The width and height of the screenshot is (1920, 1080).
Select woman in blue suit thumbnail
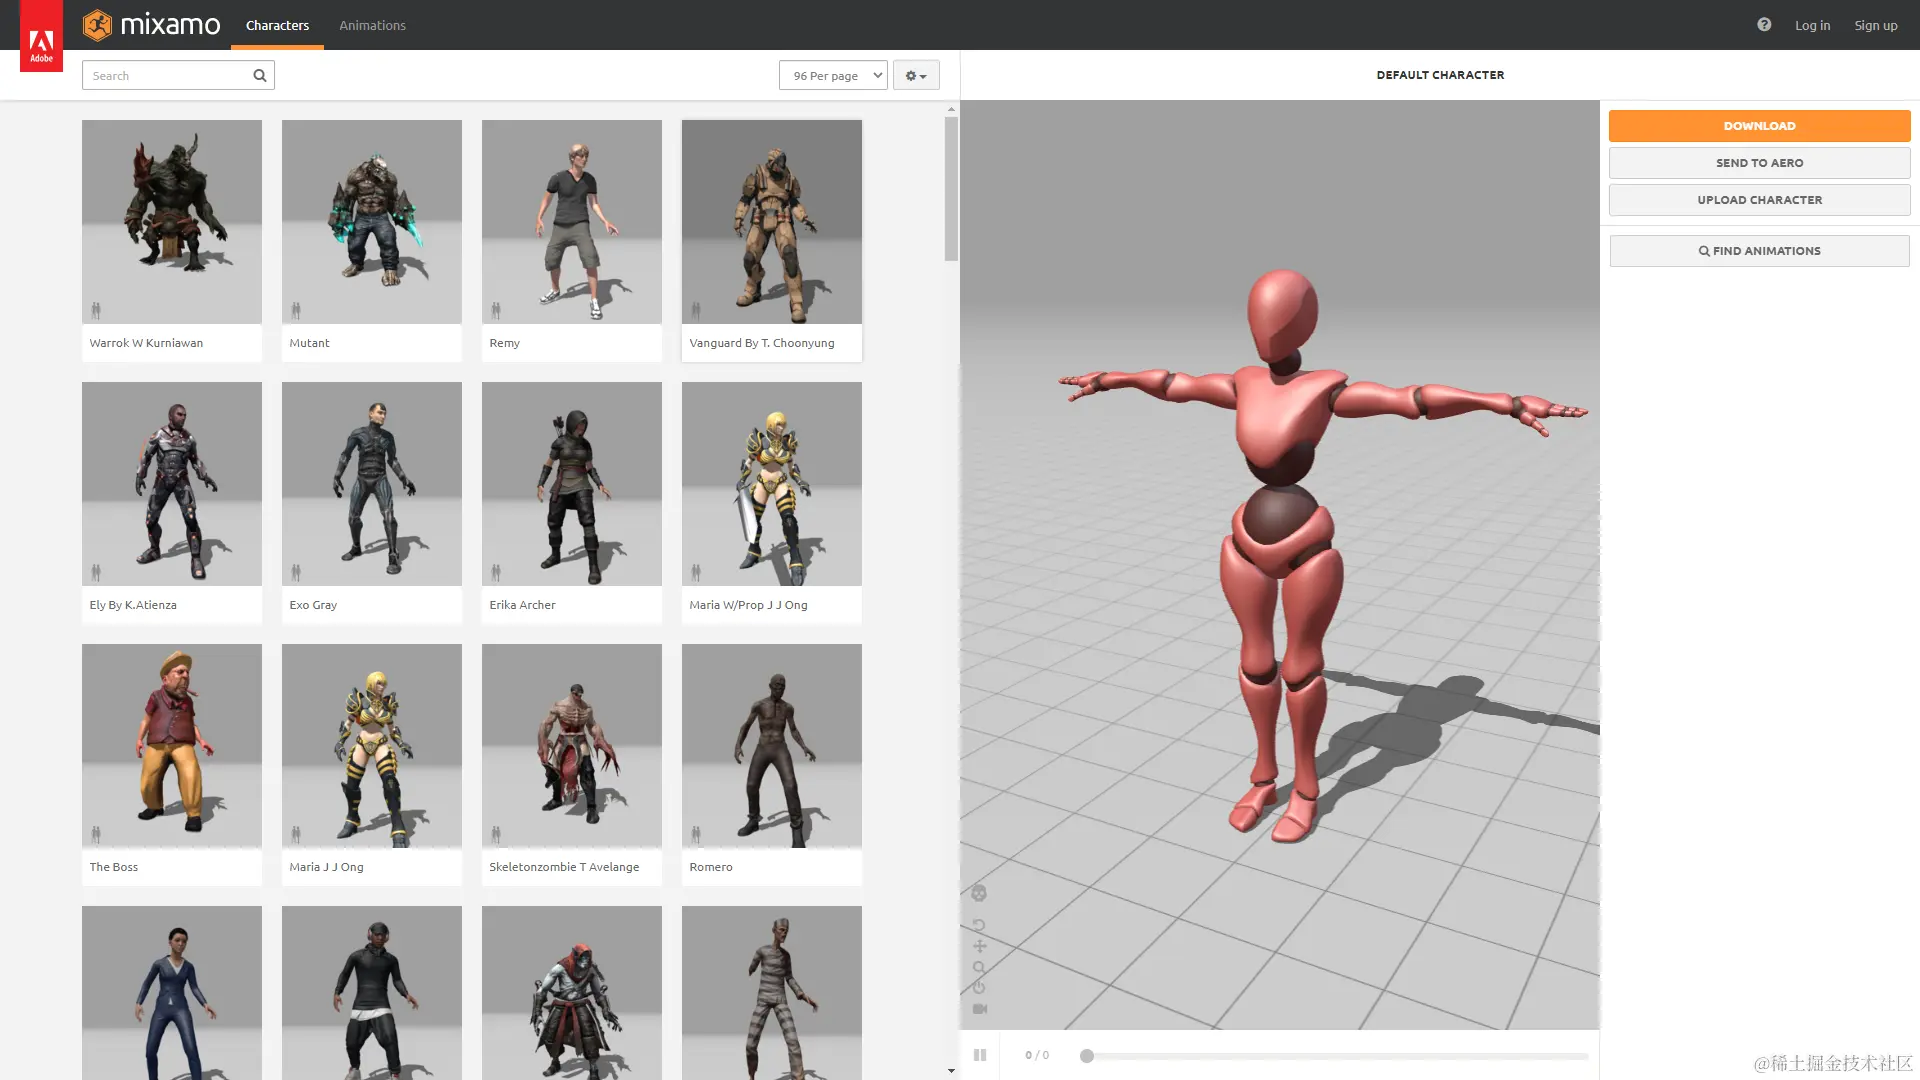point(172,993)
